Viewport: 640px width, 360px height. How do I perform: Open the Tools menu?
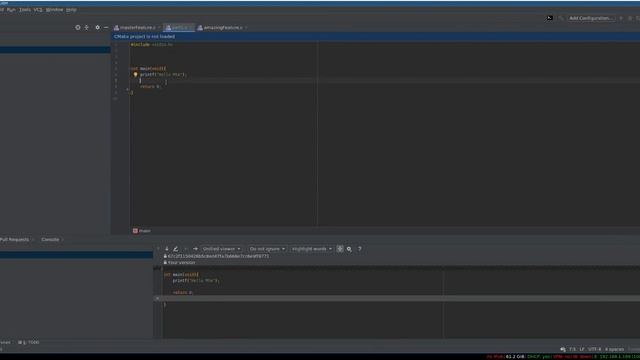click(25, 9)
